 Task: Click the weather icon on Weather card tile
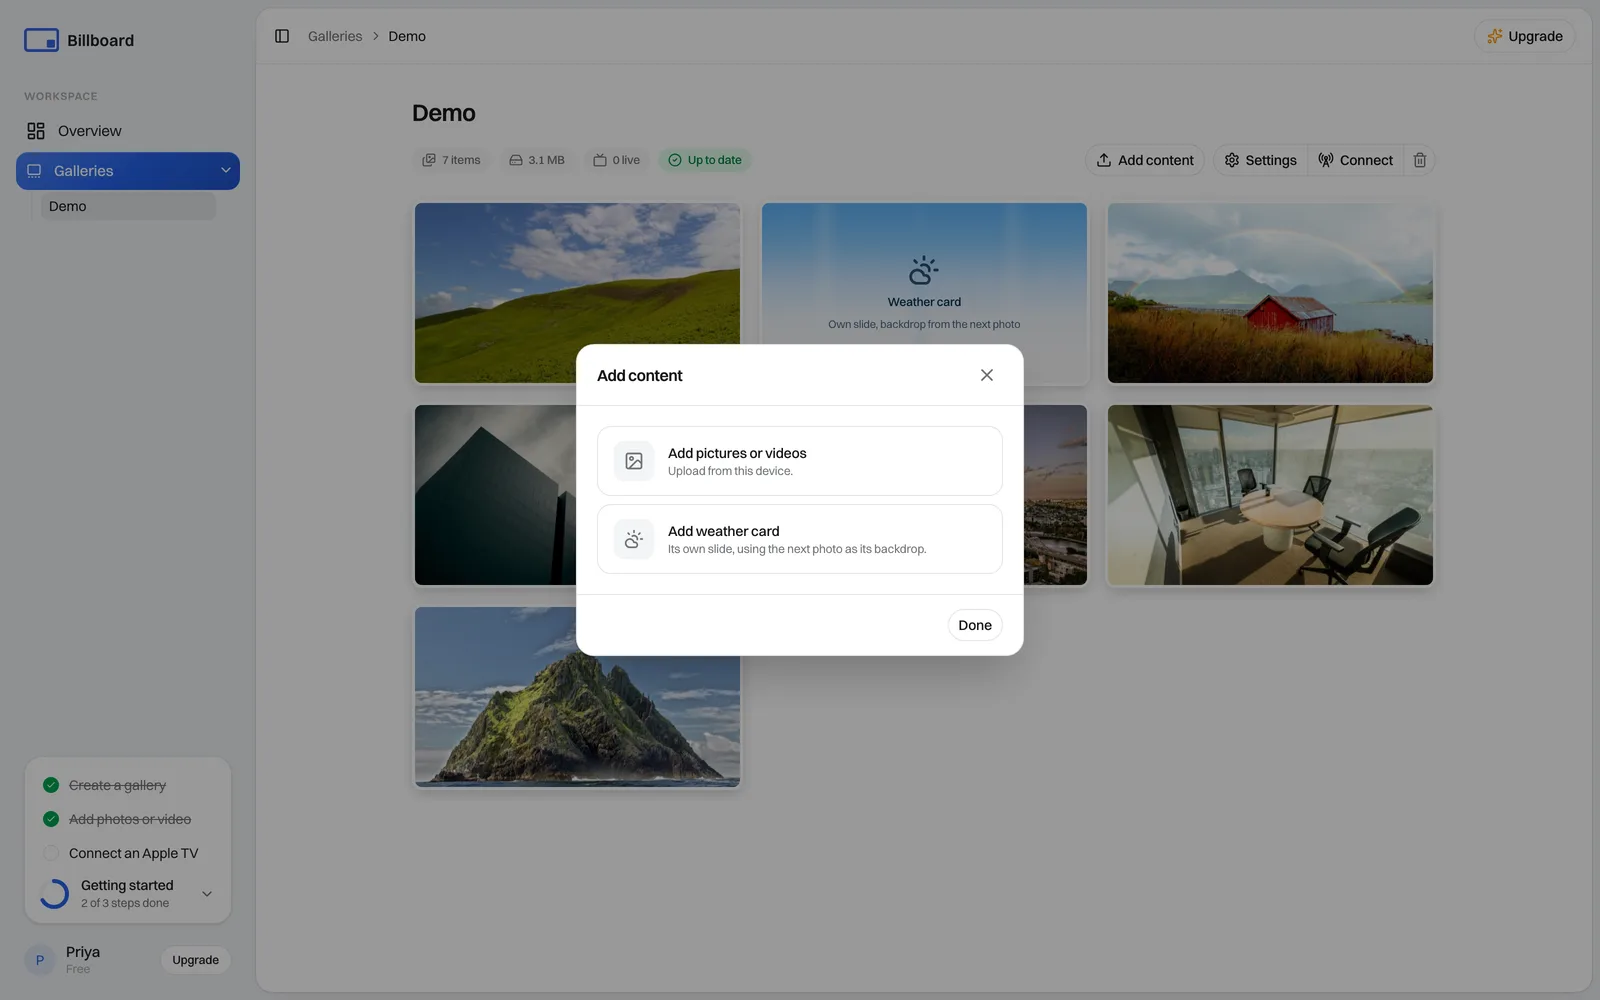924,270
